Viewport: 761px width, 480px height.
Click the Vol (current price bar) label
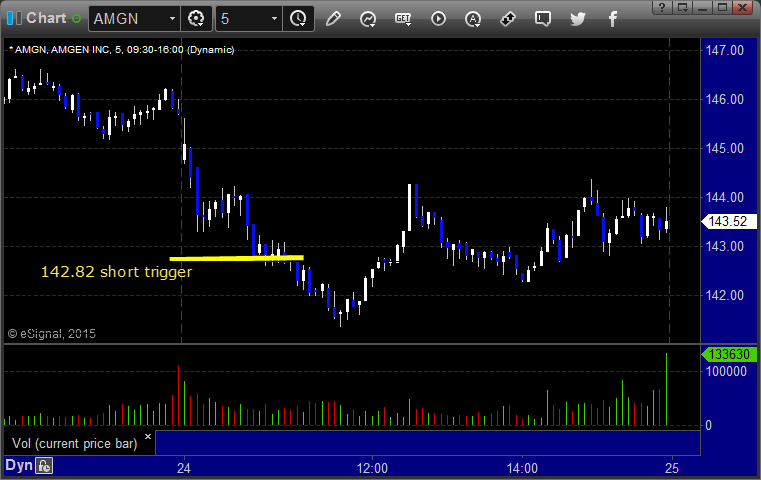pyautogui.click(x=75, y=443)
